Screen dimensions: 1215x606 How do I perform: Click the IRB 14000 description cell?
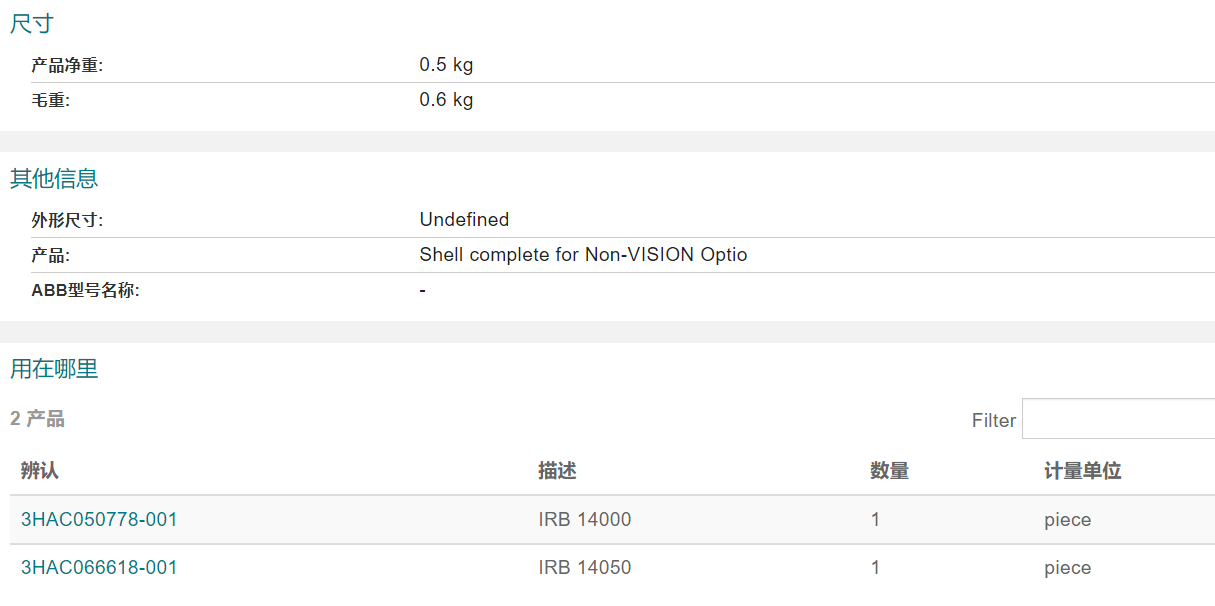[x=585, y=519]
